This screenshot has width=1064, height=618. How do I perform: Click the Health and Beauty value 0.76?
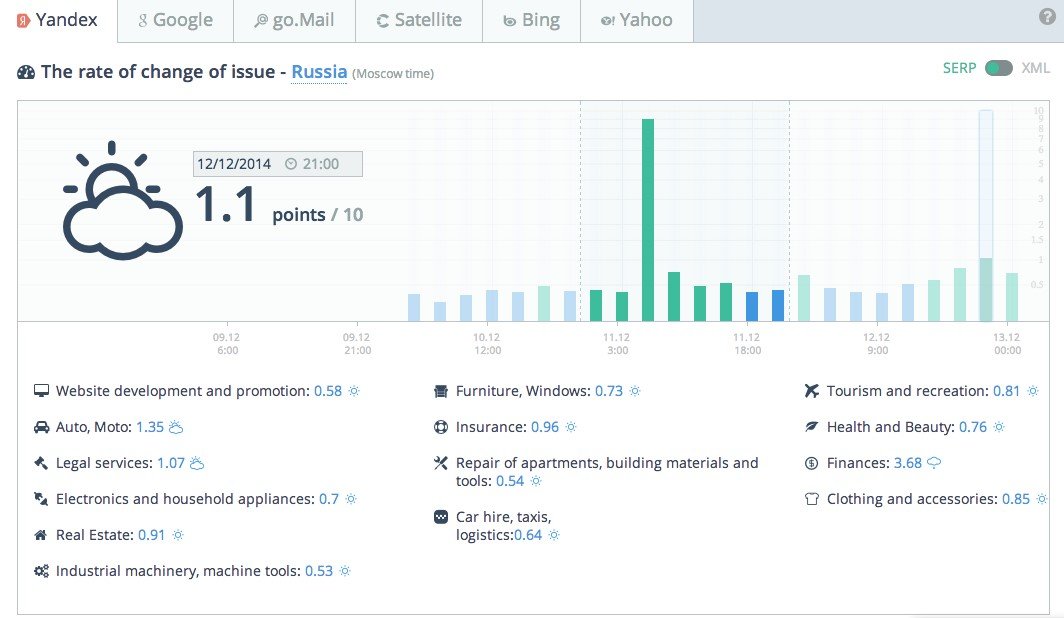coord(973,427)
